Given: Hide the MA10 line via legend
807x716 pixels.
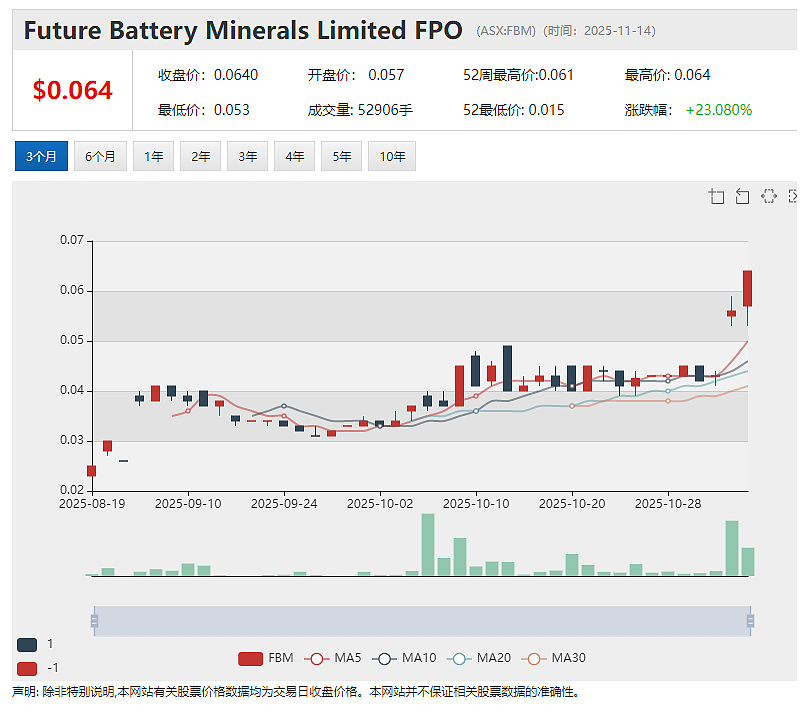Looking at the screenshot, I should point(404,658).
